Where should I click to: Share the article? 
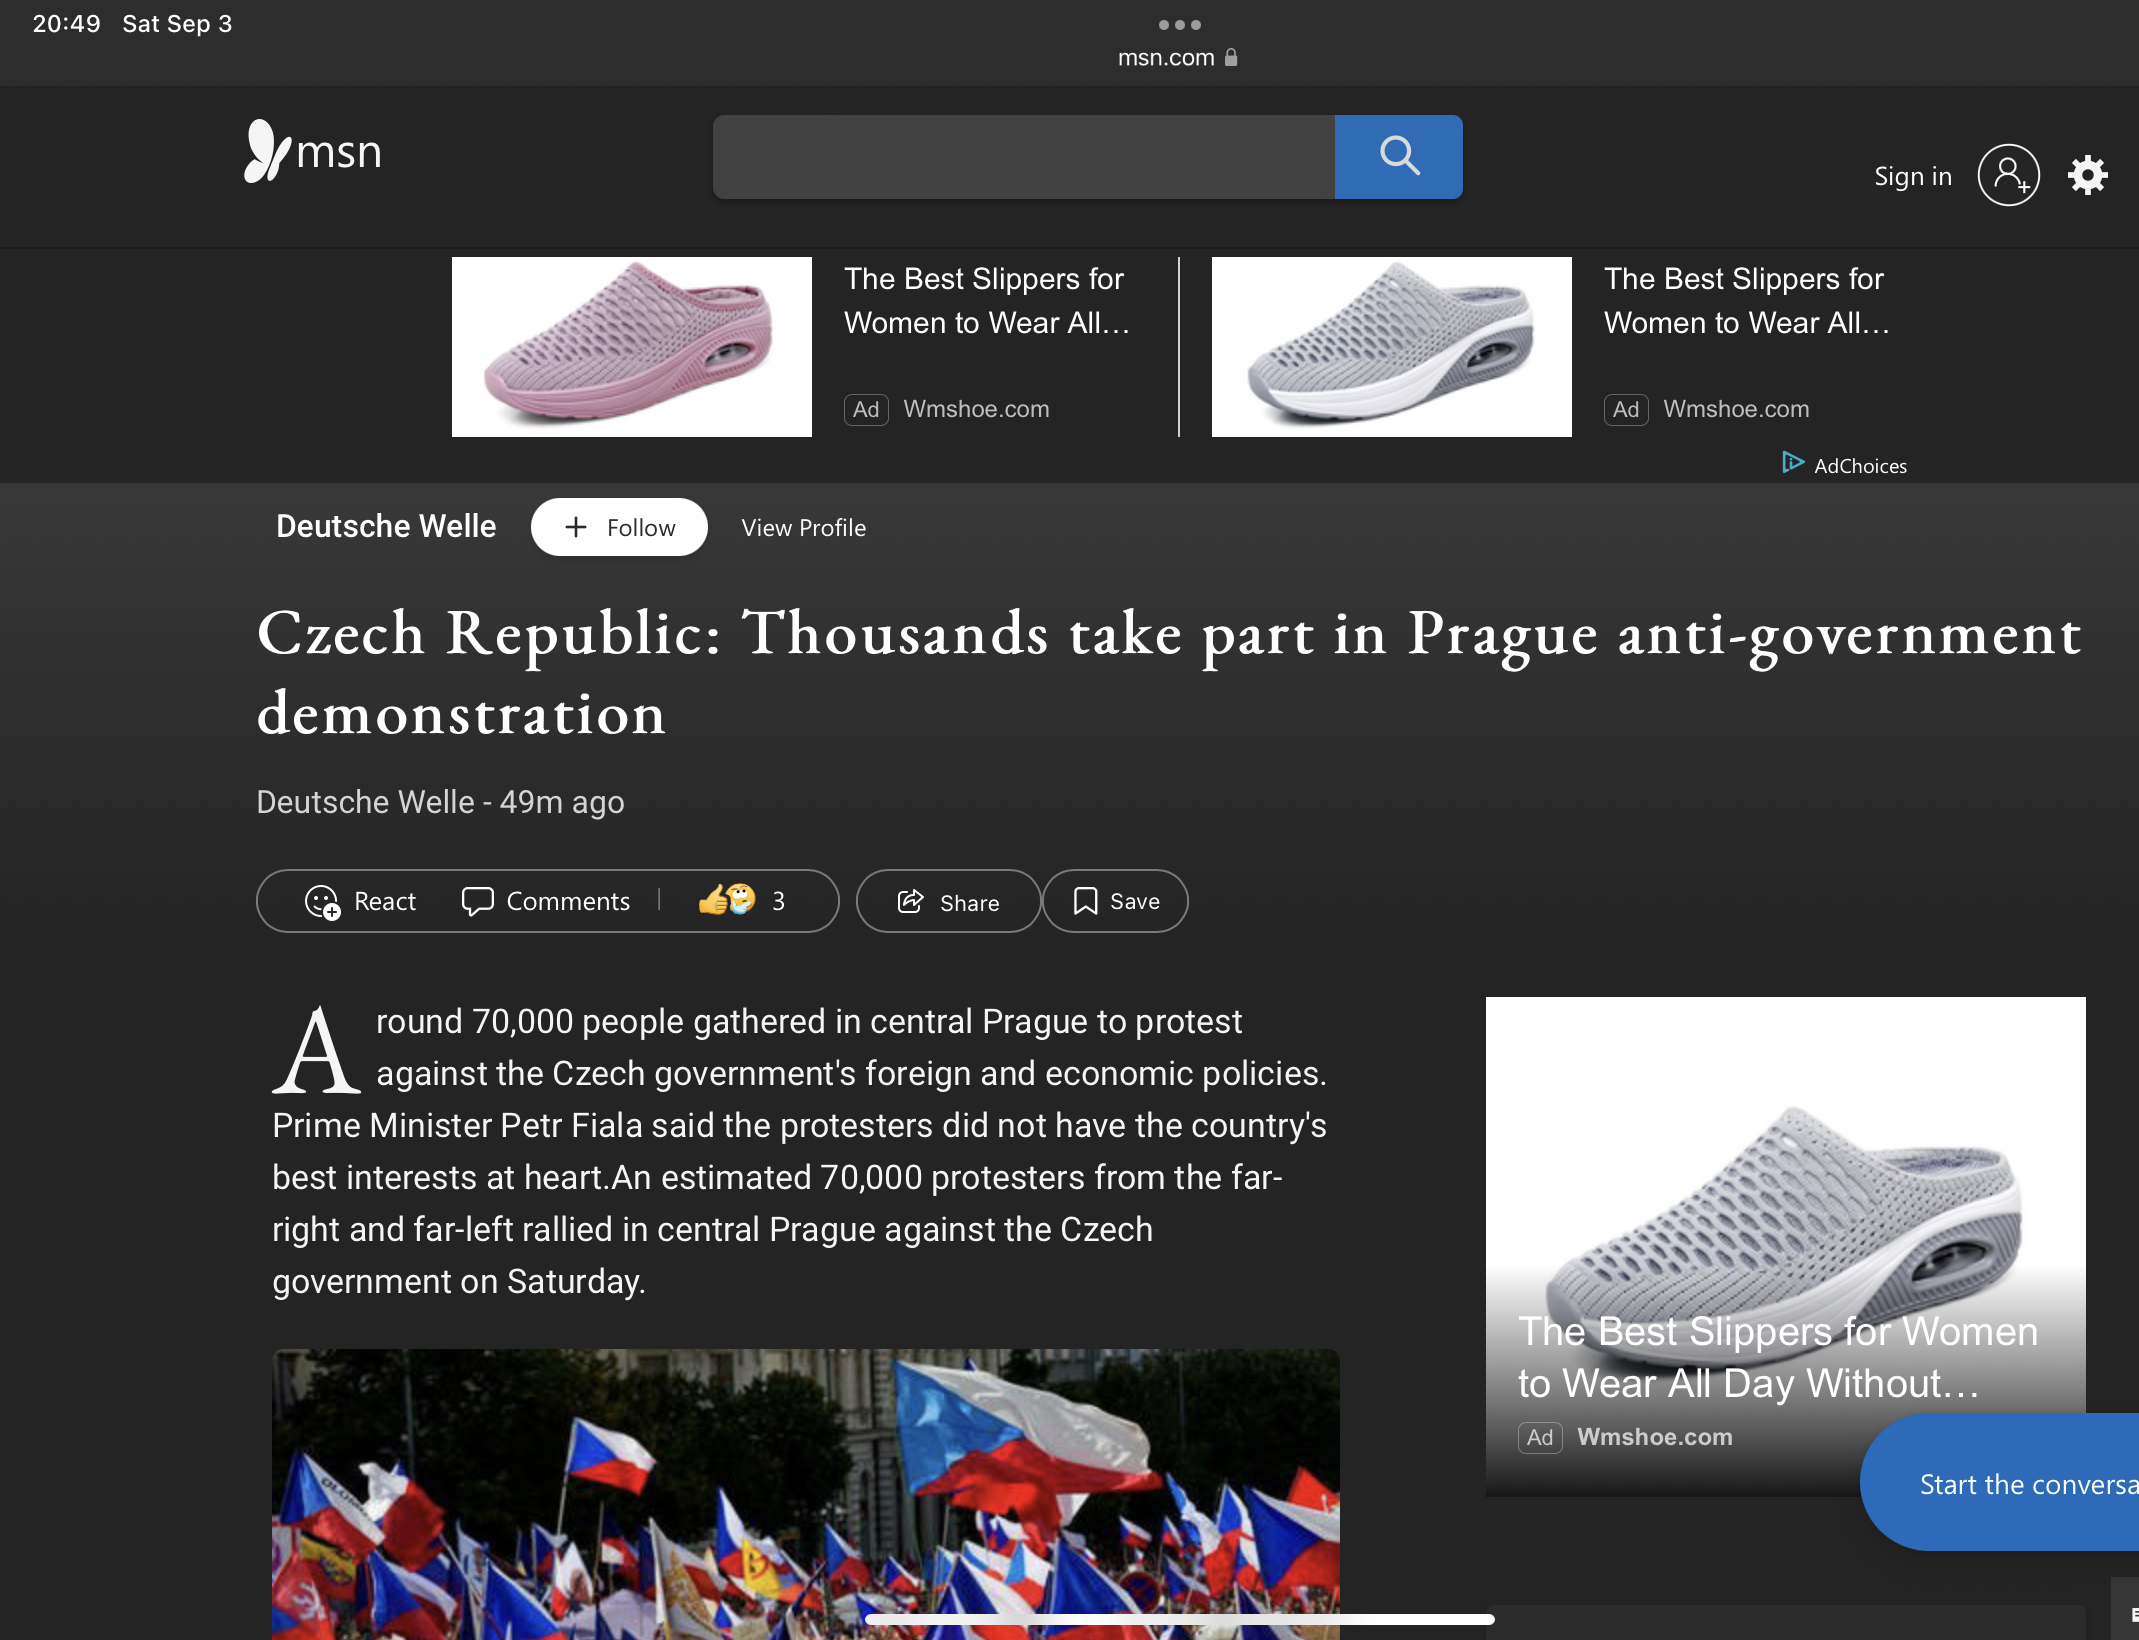click(x=948, y=901)
